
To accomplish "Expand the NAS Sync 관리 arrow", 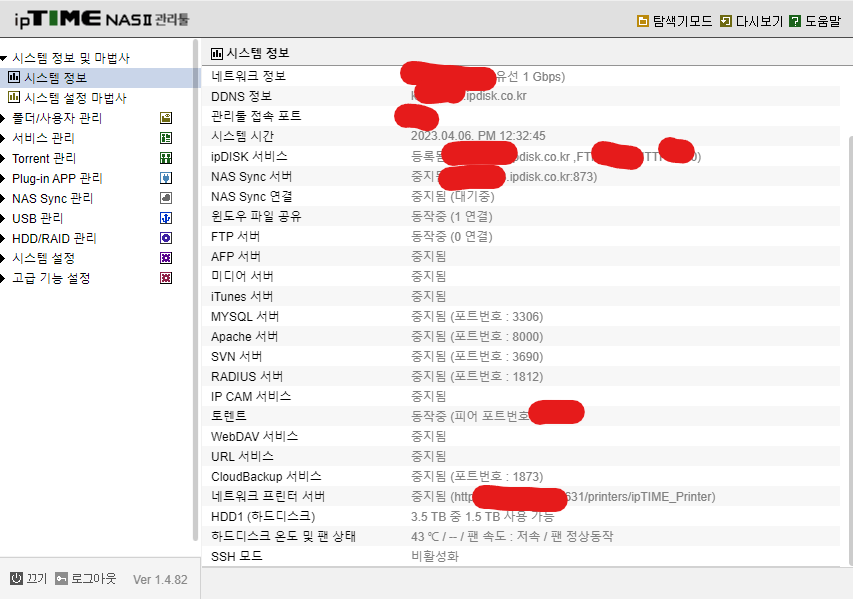I will point(3,198).
